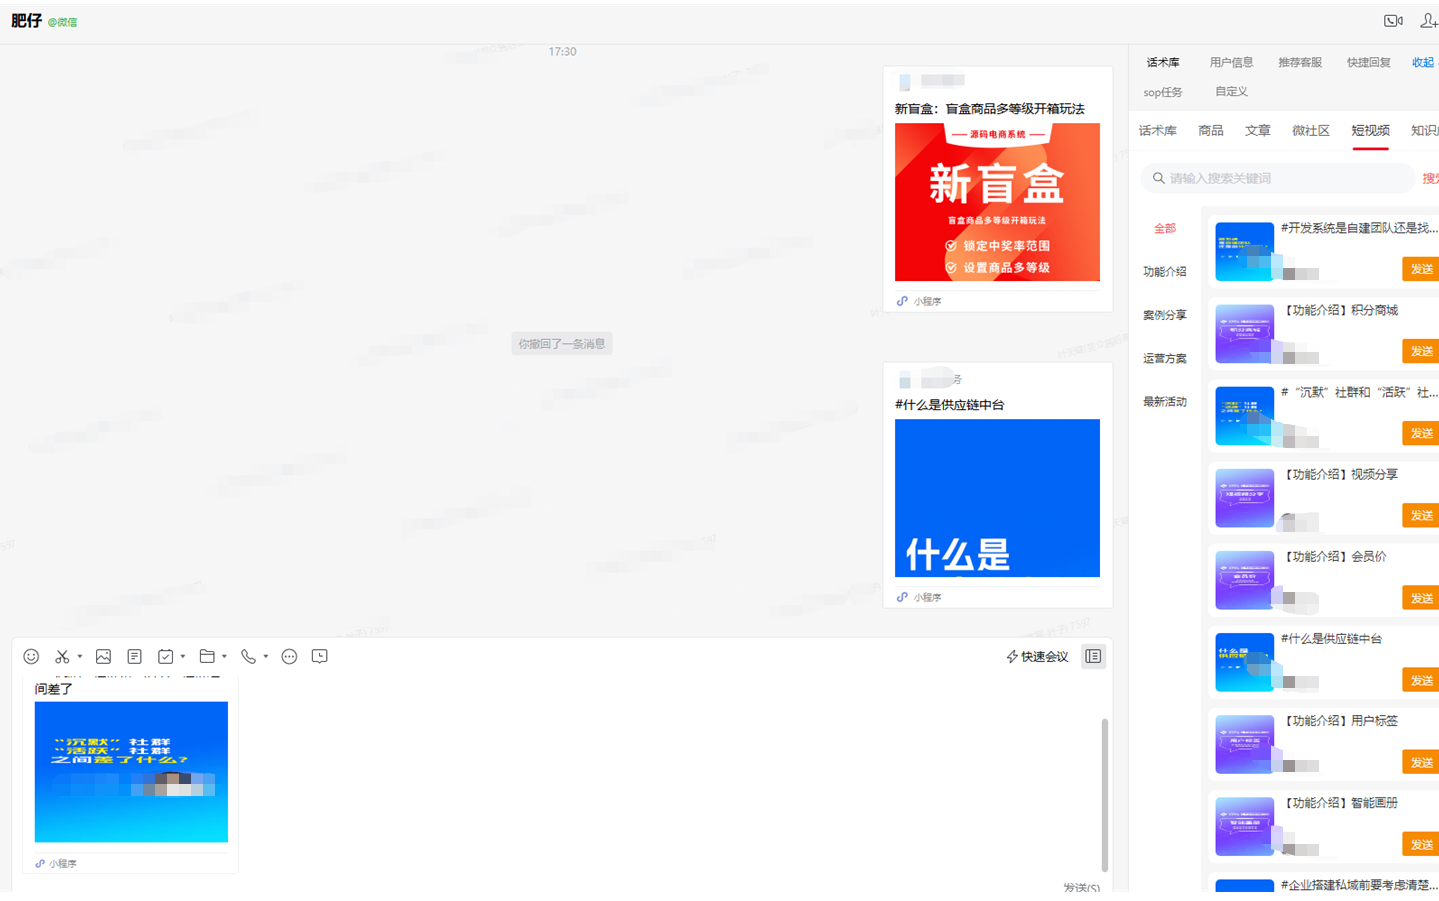This screenshot has width=1439, height=901.
Task: Toggle the sidebar panel icon
Action: 1093,657
